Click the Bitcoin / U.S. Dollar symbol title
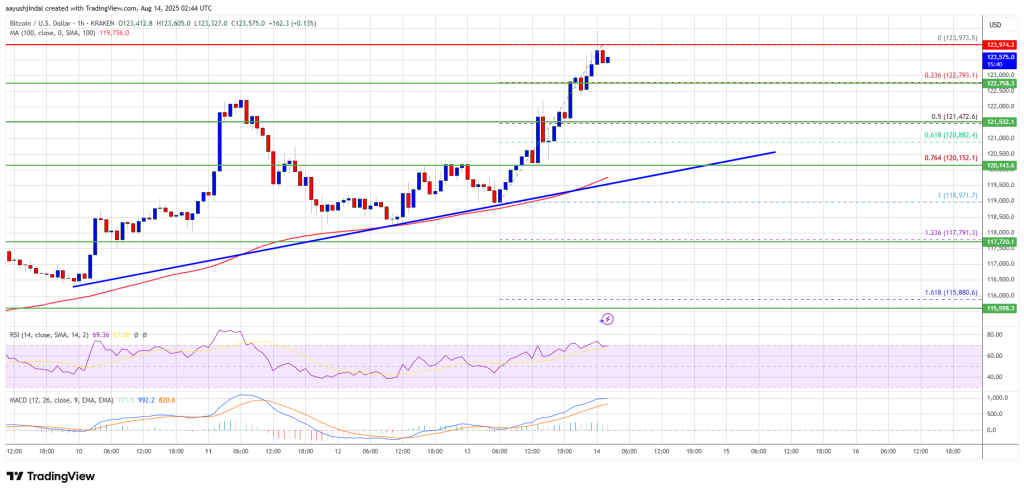Image resolution: width=1024 pixels, height=493 pixels. click(x=50, y=22)
